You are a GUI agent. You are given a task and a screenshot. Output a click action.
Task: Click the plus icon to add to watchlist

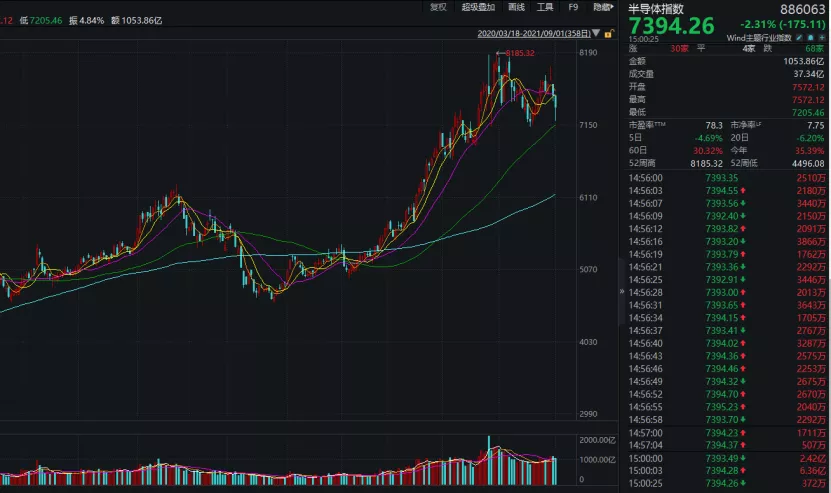(x=820, y=37)
